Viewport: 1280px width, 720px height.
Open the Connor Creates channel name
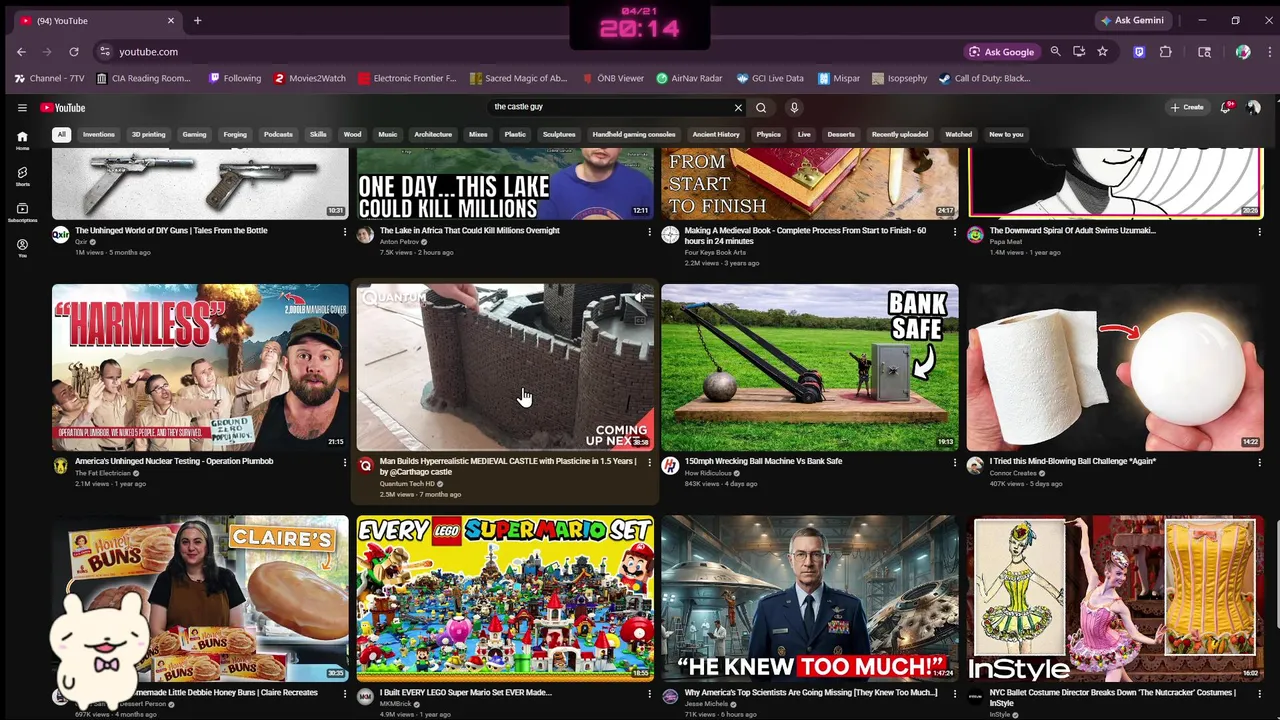pyautogui.click(x=1013, y=473)
